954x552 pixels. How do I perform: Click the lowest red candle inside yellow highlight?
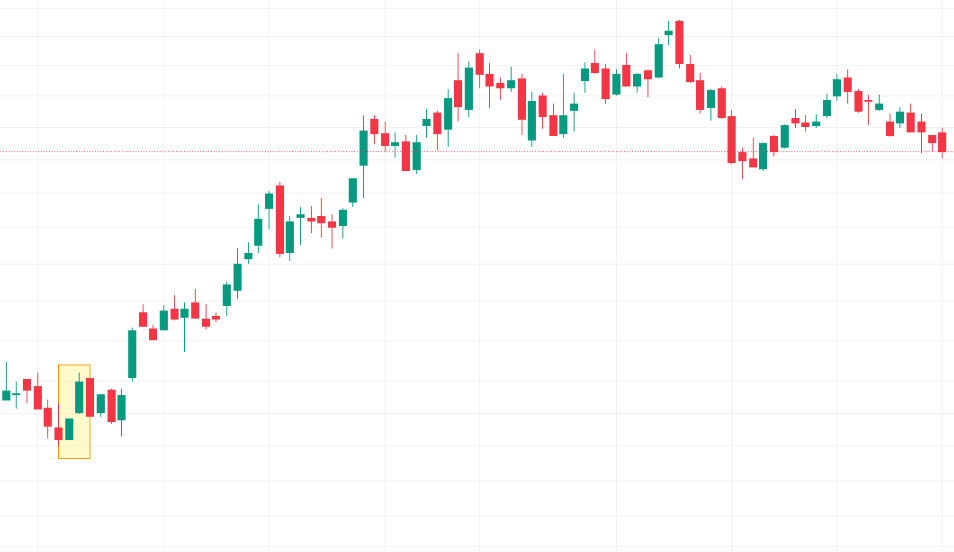click(x=58, y=433)
